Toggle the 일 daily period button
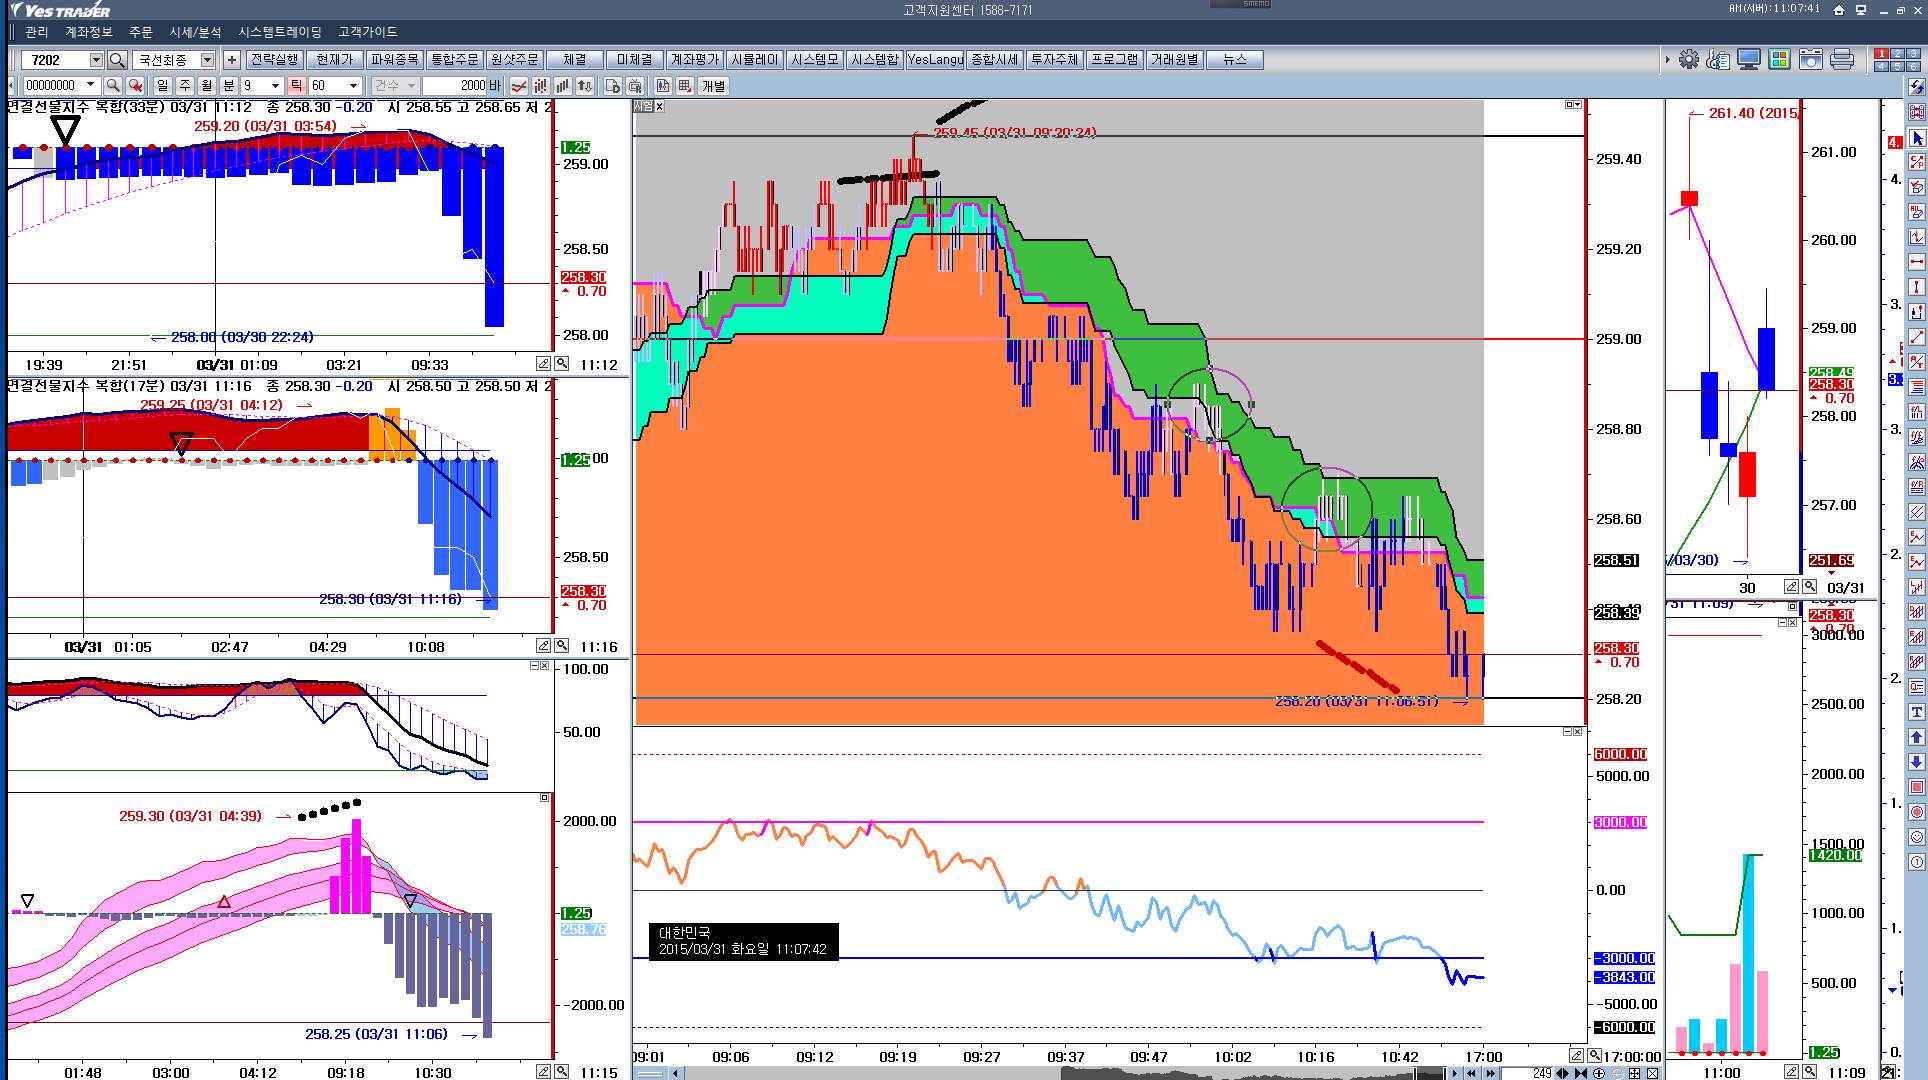Image resolution: width=1928 pixels, height=1080 pixels. tap(163, 86)
